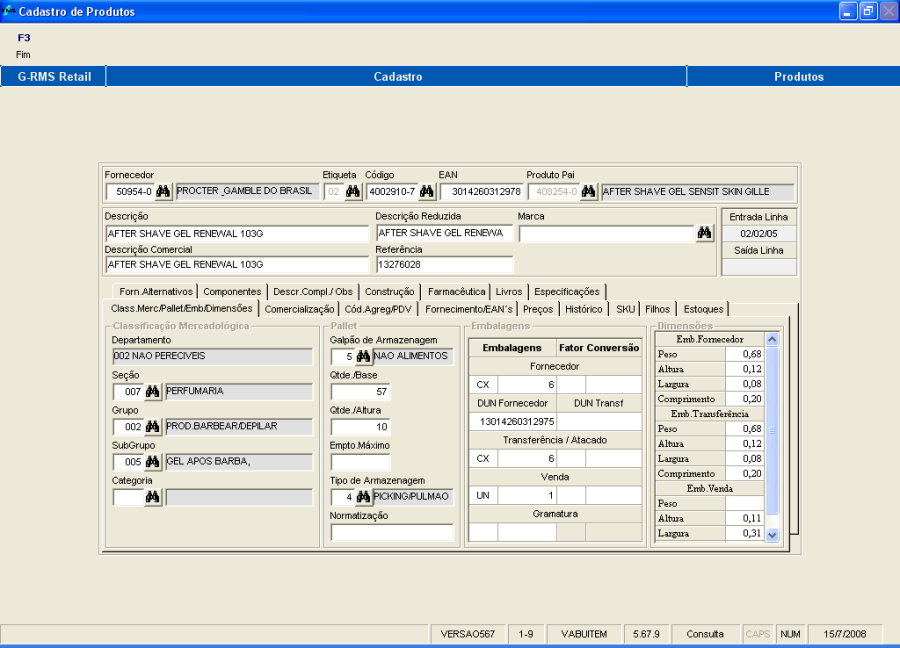
Task: Open the Componentes tab
Action: point(232,292)
